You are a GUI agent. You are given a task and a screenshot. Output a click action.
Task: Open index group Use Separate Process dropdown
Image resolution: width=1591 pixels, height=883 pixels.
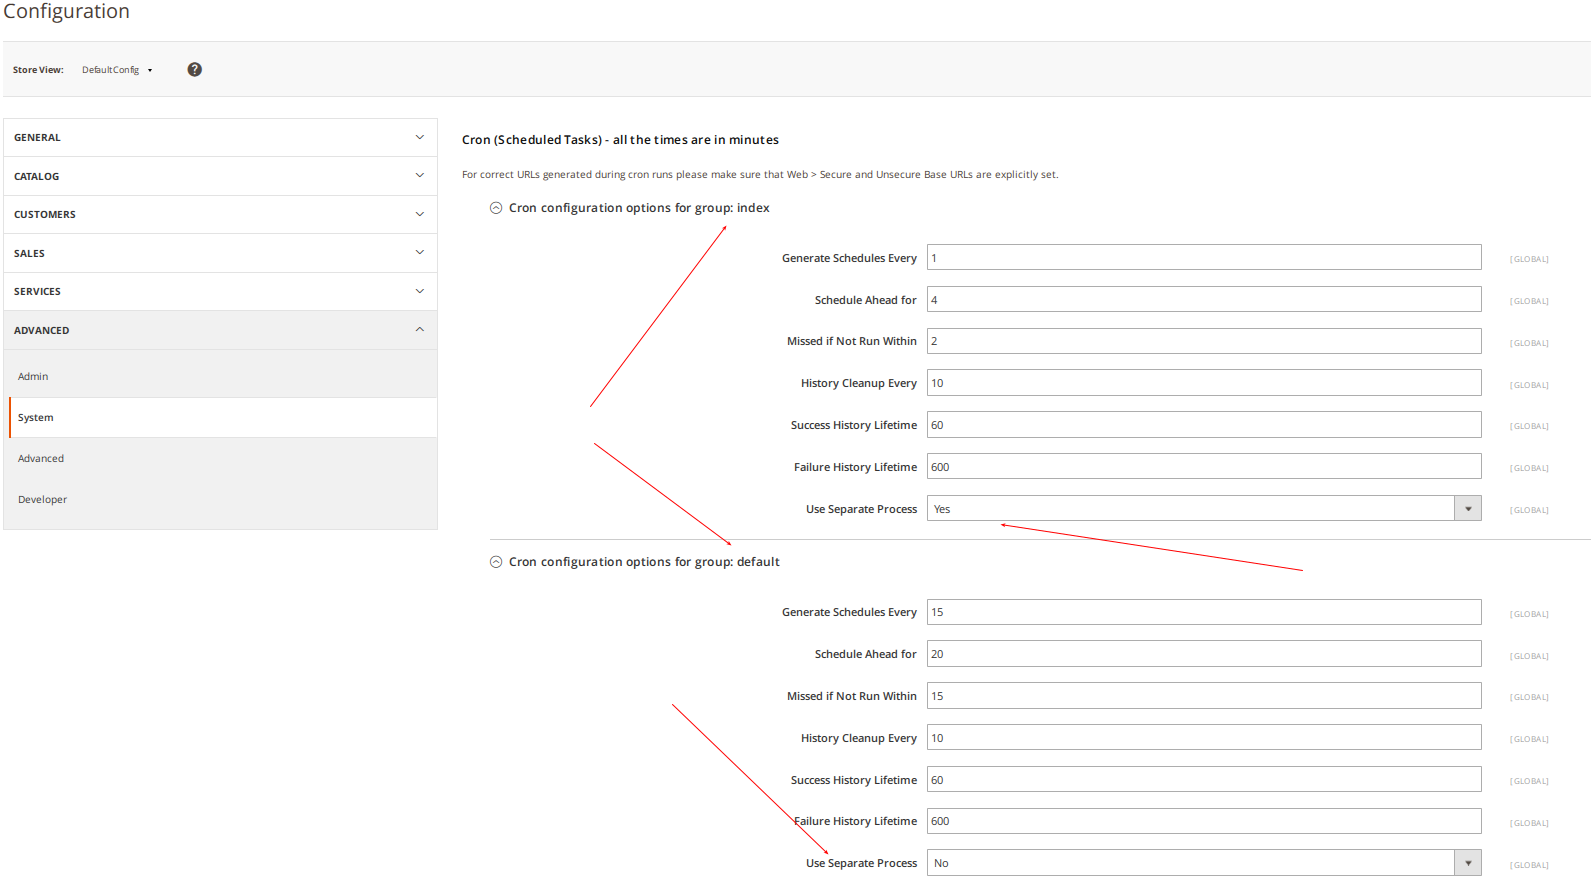[1203, 509]
